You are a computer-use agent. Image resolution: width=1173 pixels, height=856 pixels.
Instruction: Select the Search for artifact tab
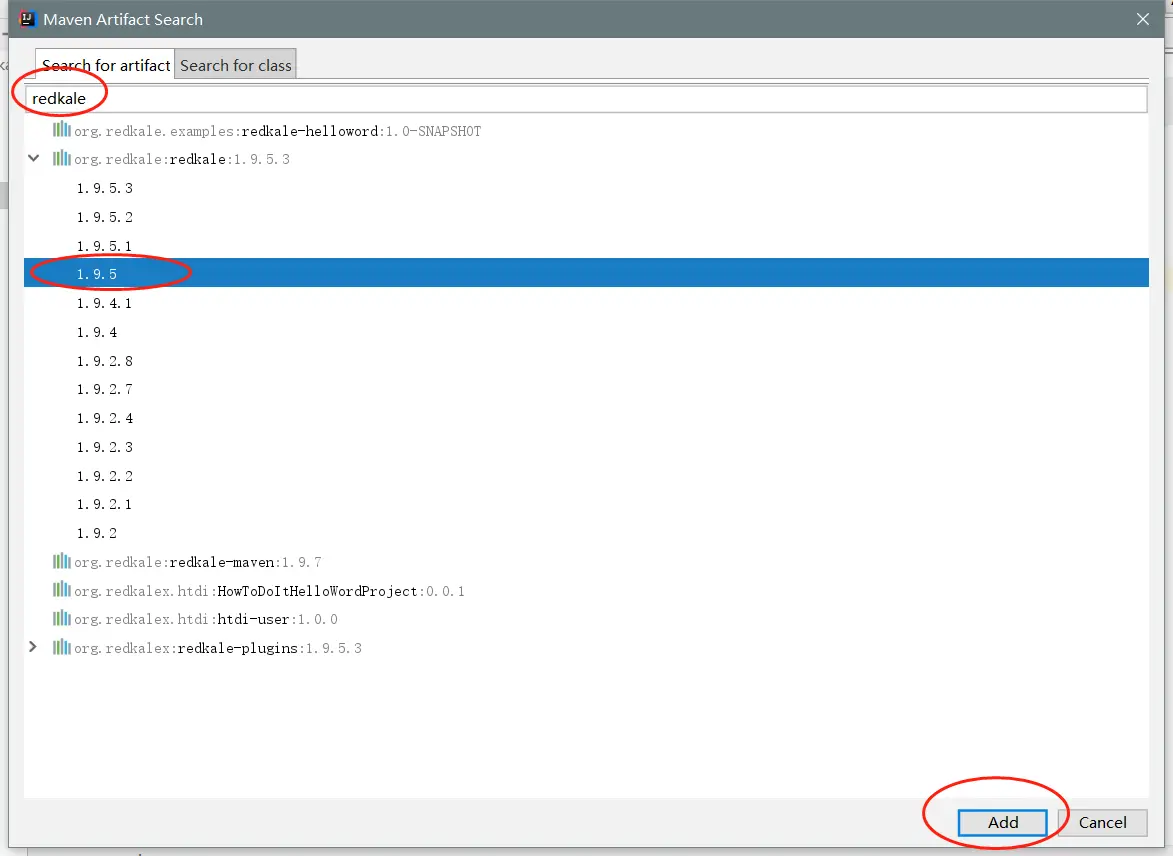(x=105, y=65)
